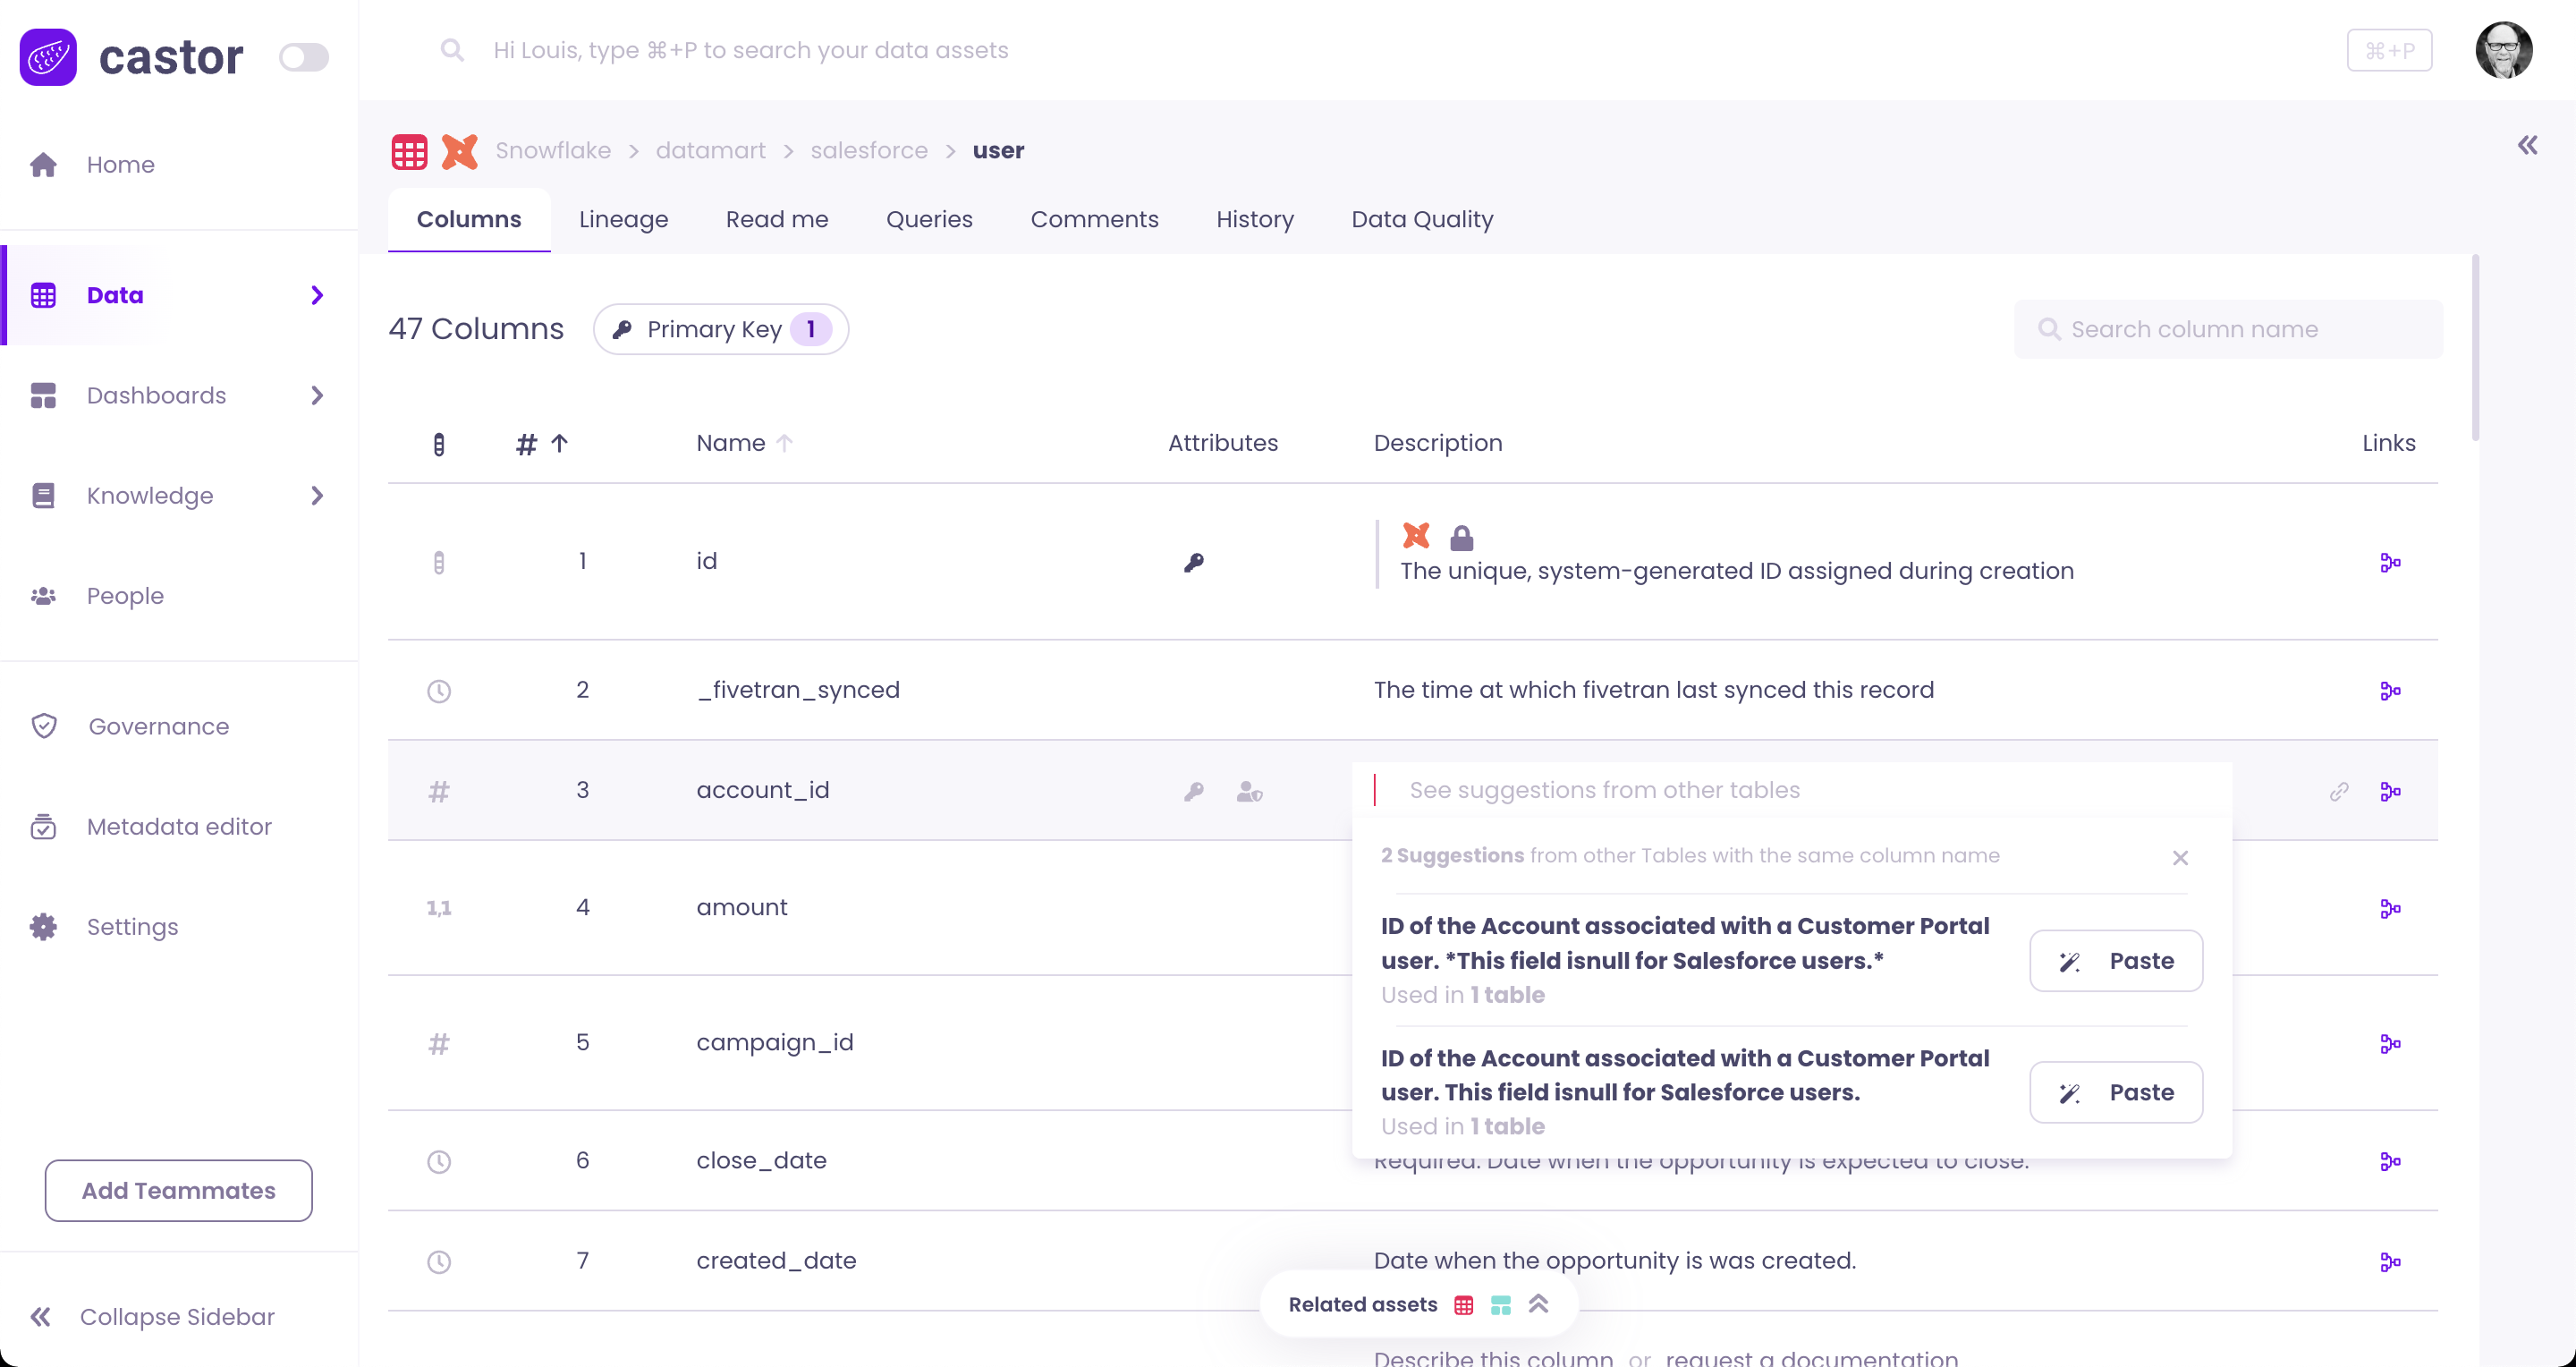Click the owner icon on account_id row

click(1249, 791)
